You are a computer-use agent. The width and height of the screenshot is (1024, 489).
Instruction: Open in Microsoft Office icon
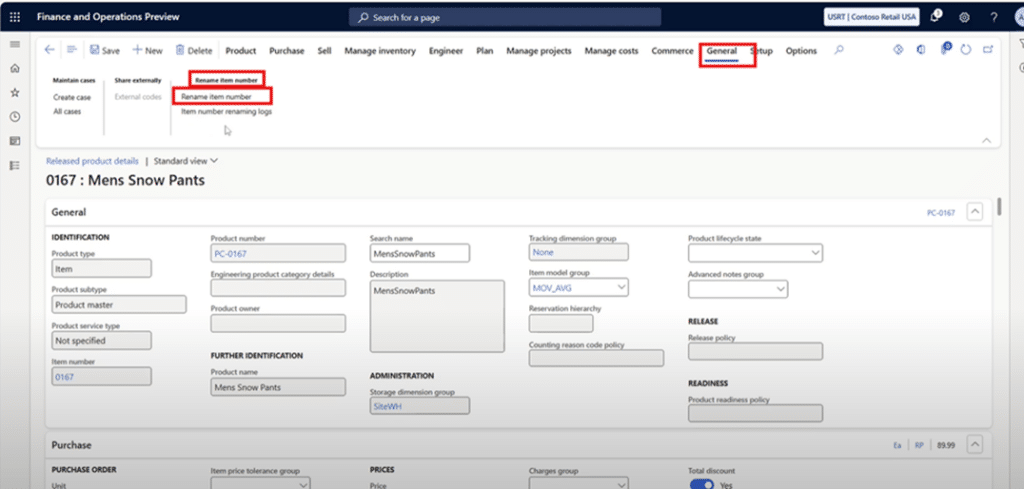coord(921,50)
